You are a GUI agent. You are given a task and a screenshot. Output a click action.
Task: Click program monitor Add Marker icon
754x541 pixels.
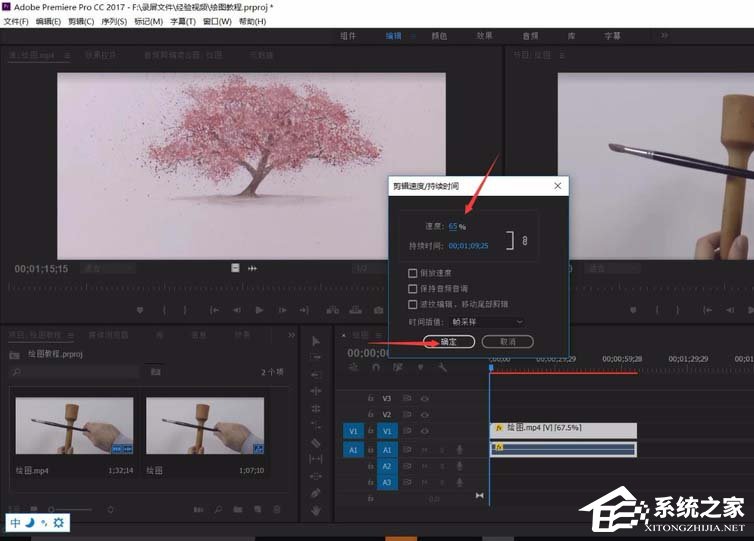(633, 310)
